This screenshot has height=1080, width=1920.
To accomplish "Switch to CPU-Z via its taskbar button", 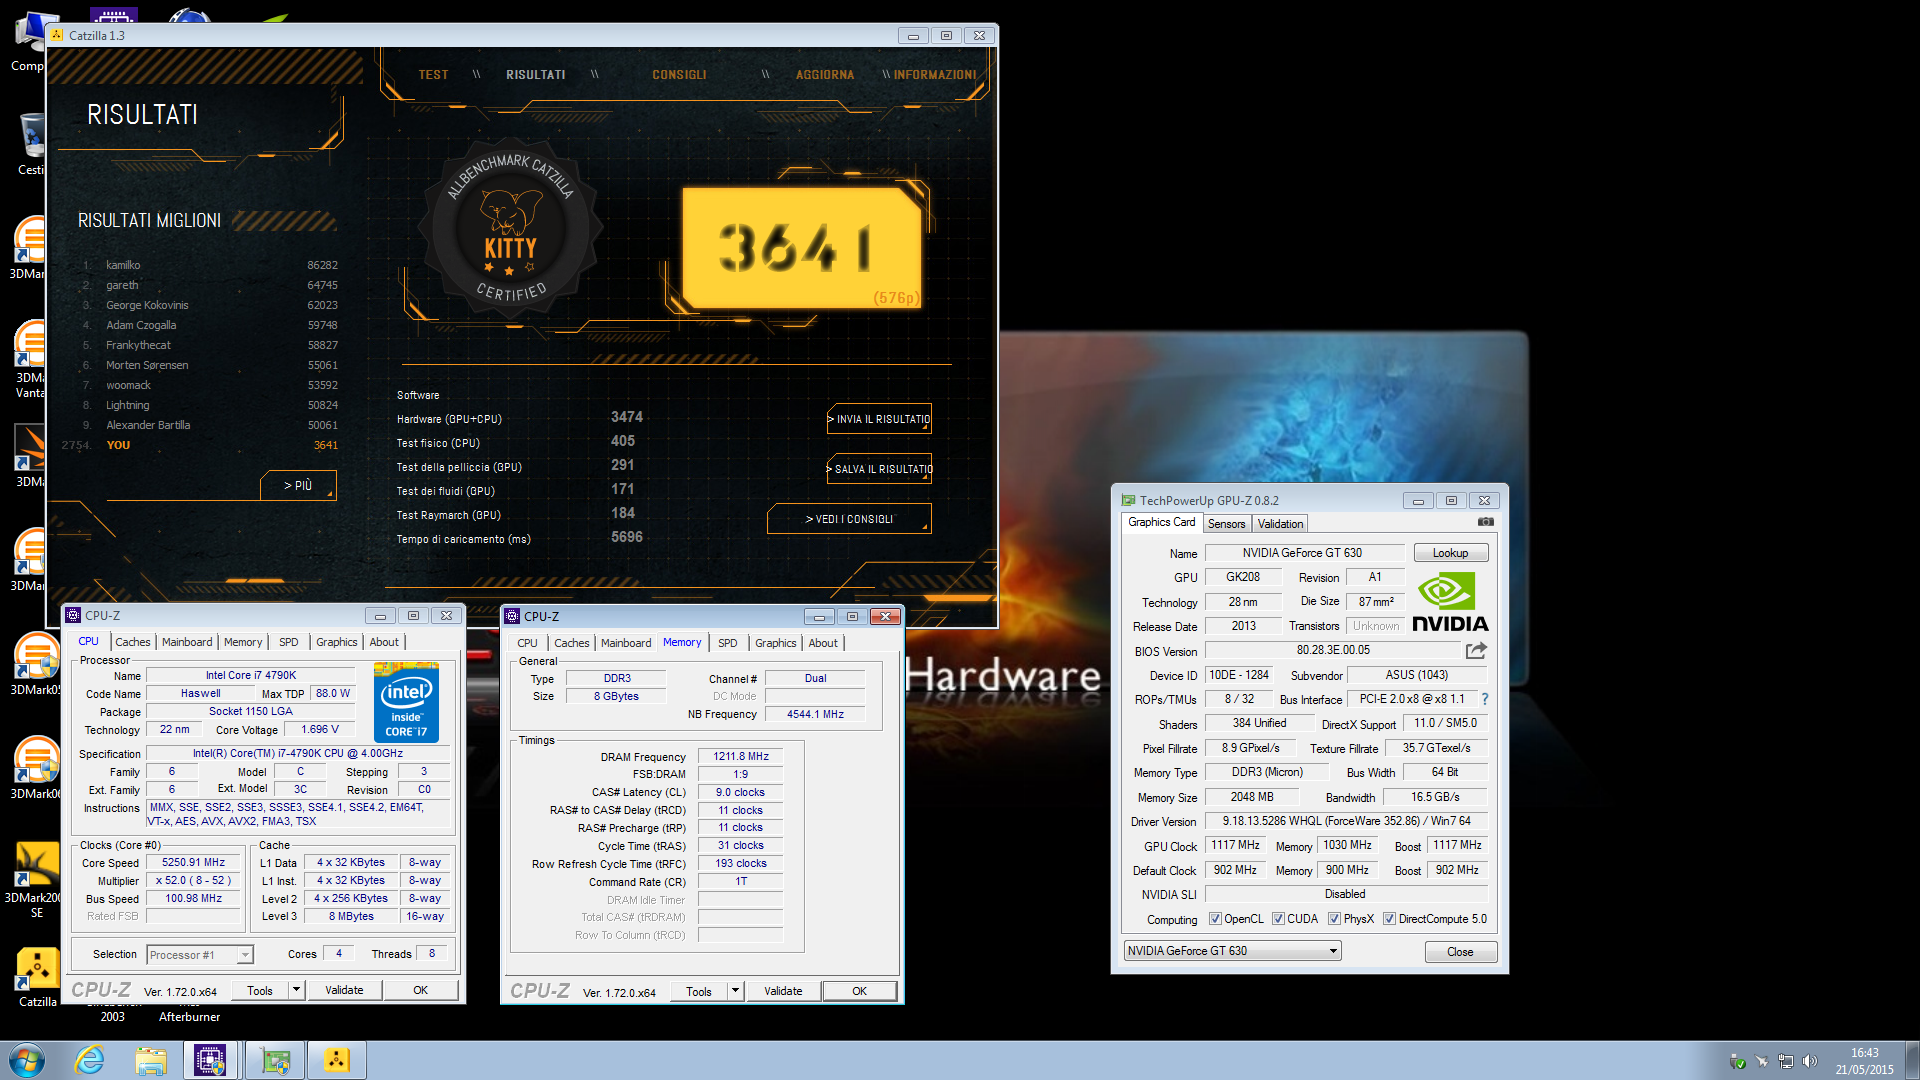I will 210,1060.
